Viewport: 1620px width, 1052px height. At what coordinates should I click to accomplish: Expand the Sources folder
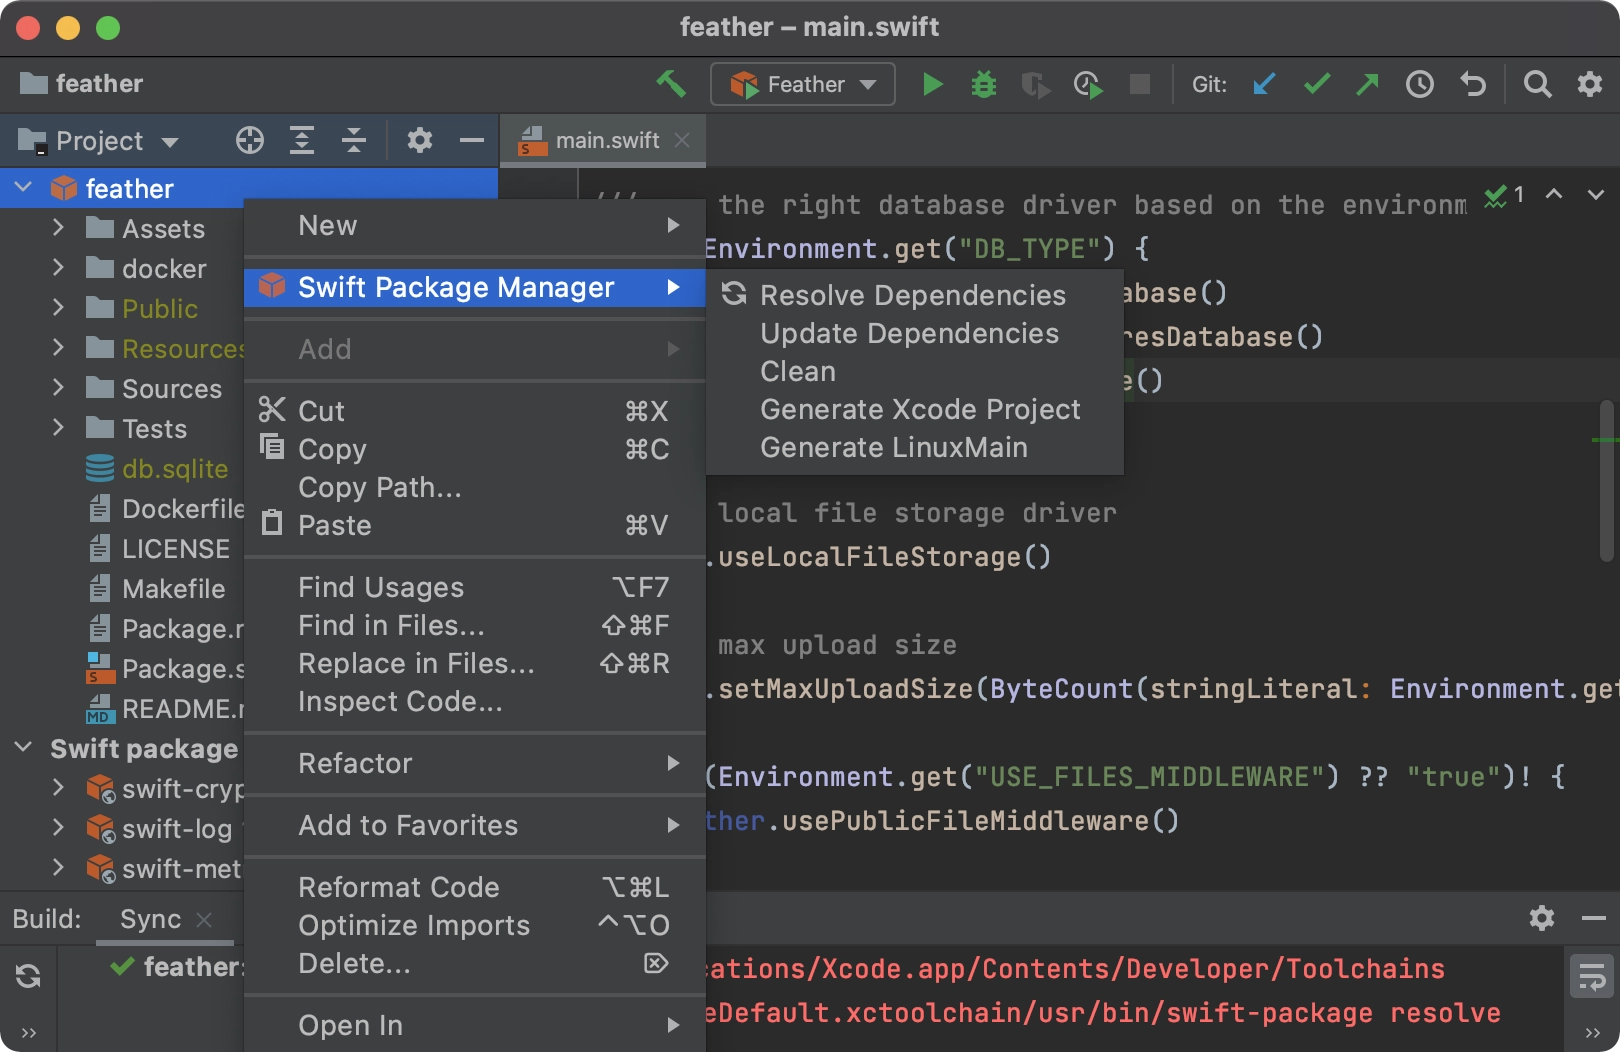tap(58, 388)
